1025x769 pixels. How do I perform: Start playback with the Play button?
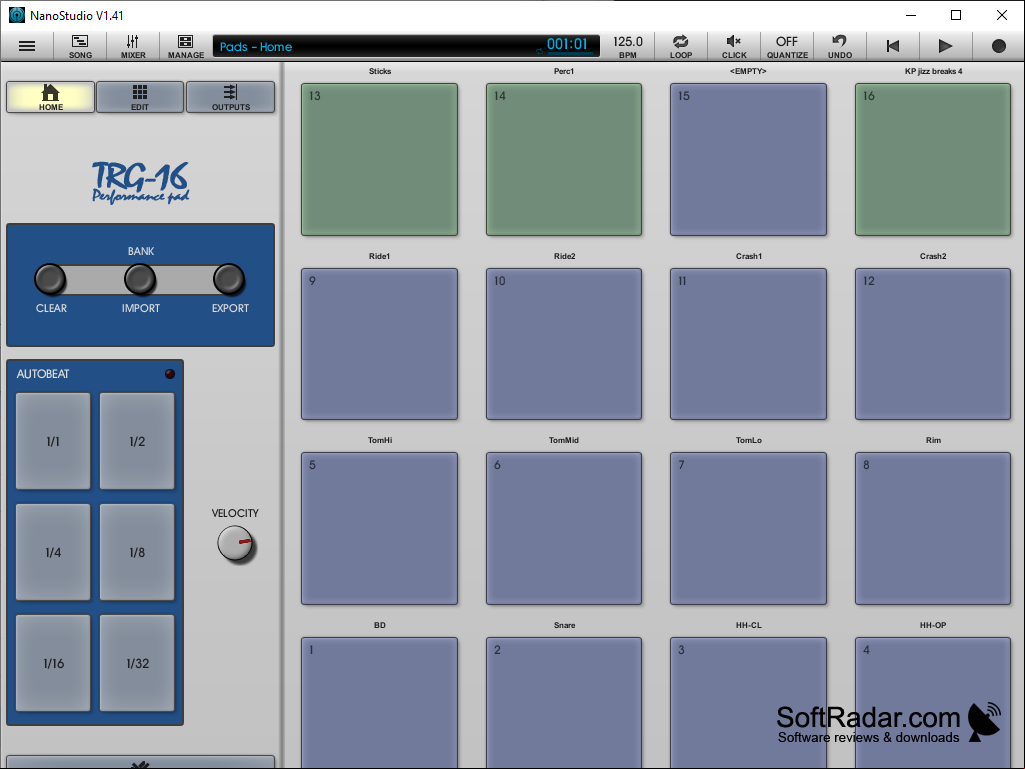point(945,46)
